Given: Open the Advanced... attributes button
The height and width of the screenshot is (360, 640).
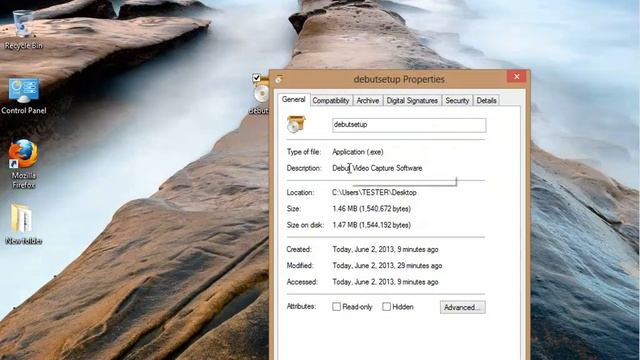Looking at the screenshot, I should tap(462, 307).
